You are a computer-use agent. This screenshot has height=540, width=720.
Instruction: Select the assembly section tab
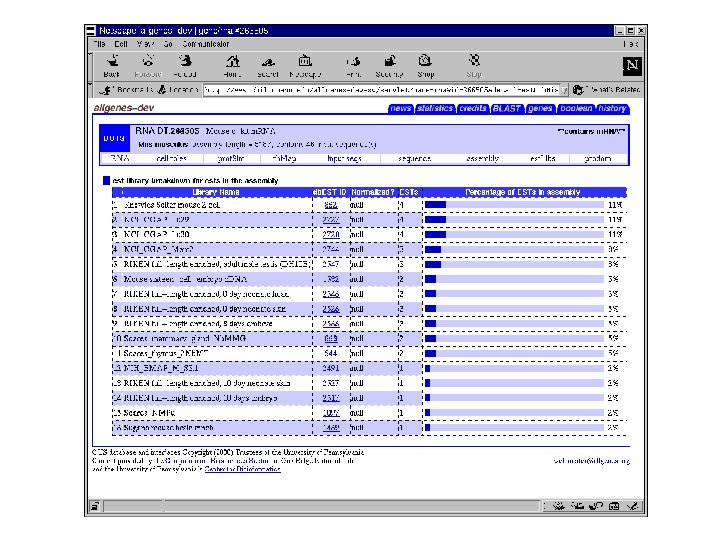pyautogui.click(x=482, y=158)
